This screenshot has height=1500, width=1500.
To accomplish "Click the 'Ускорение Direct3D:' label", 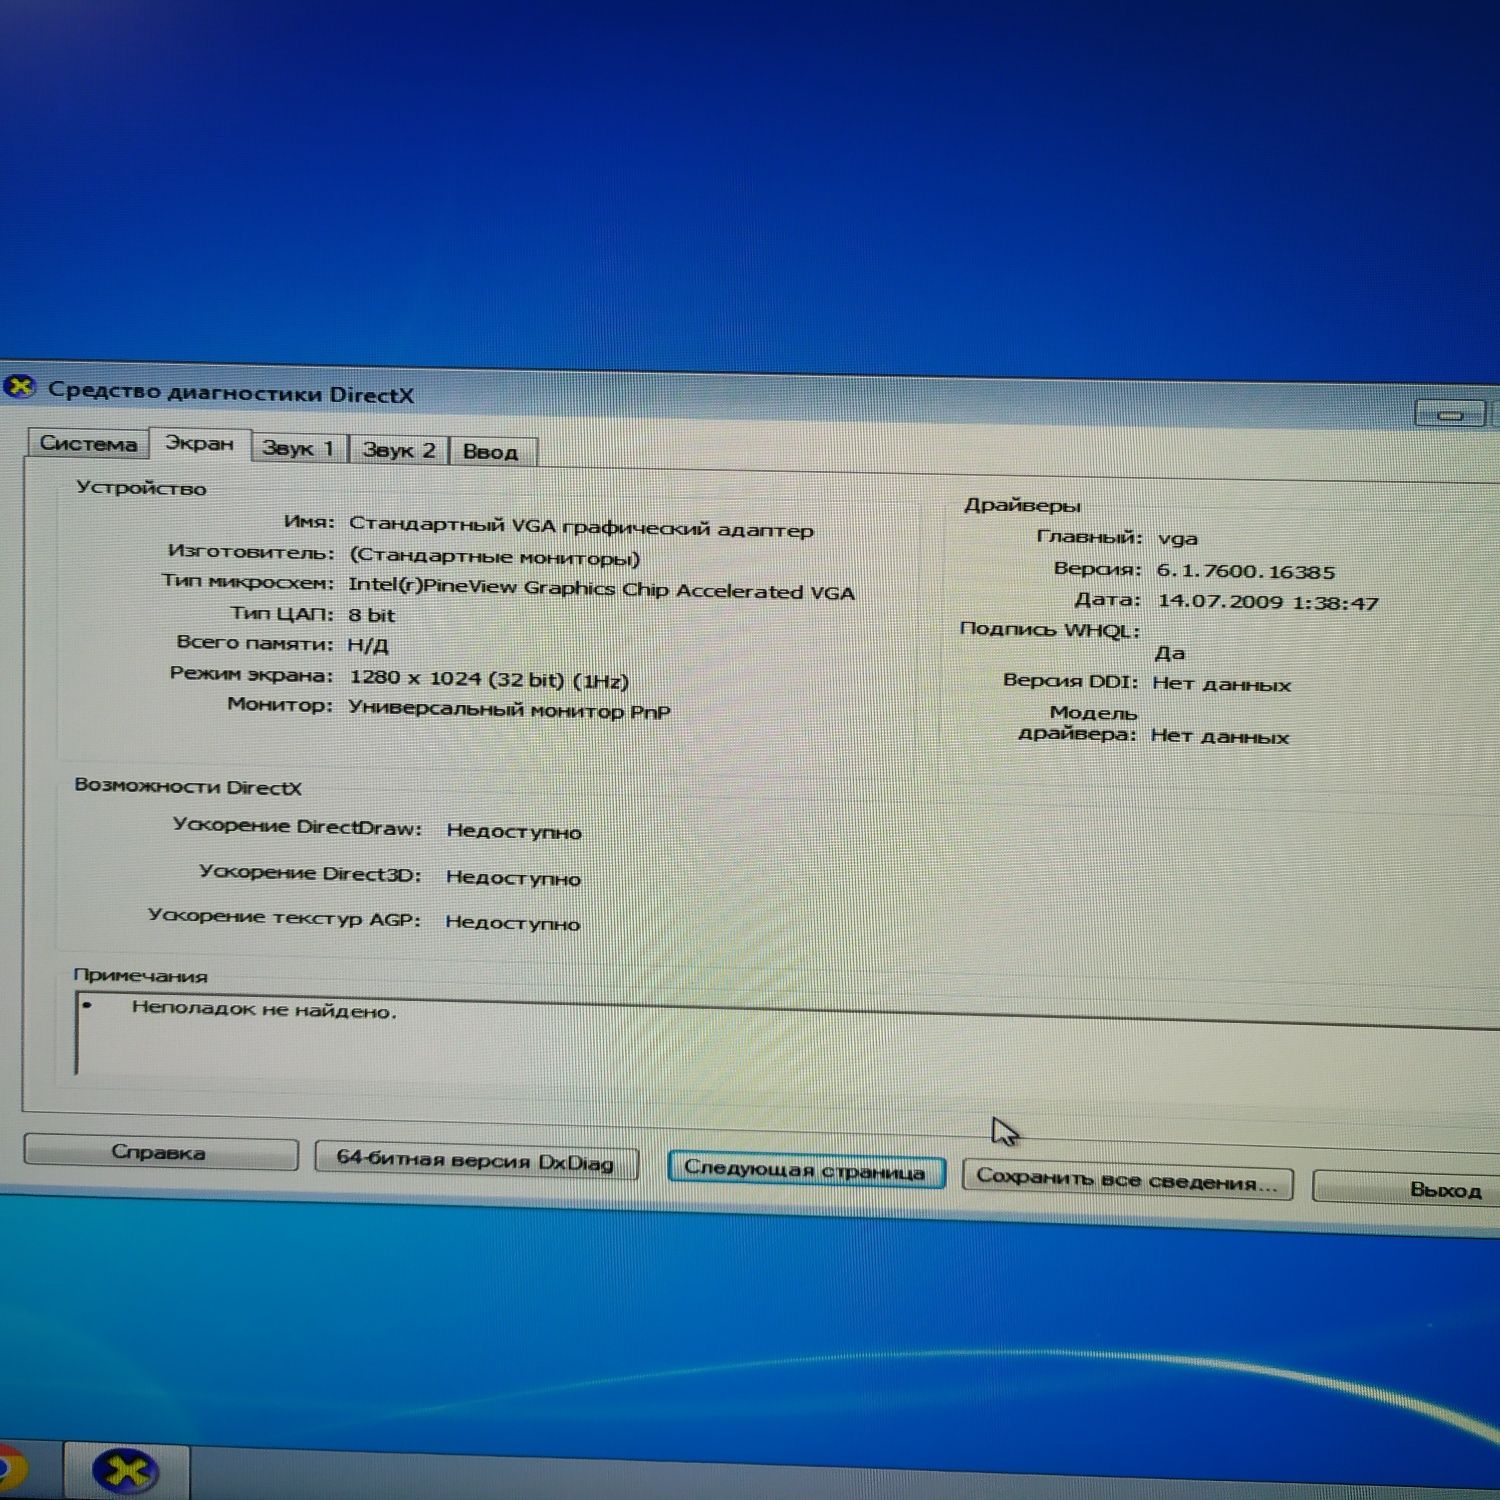I will (310, 873).
